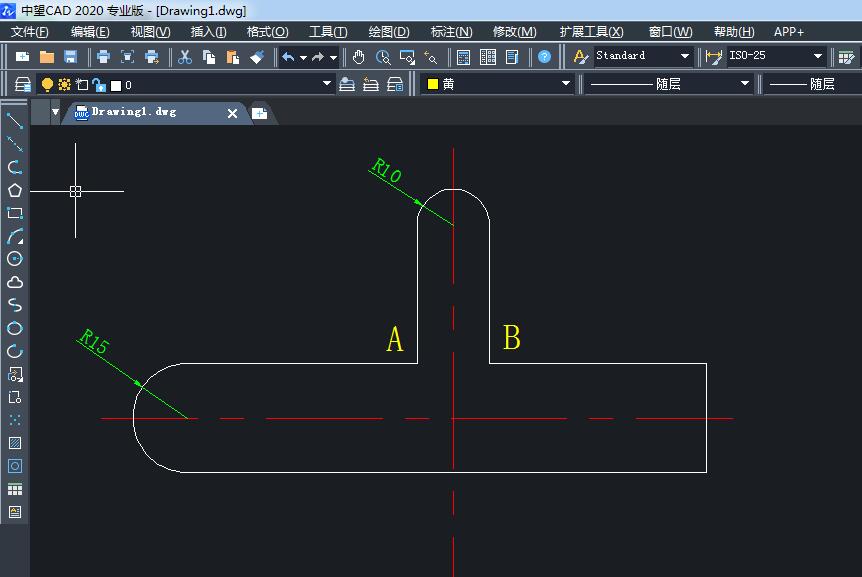862x577 pixels.
Task: Cut selection with scissors icon
Action: (x=185, y=56)
